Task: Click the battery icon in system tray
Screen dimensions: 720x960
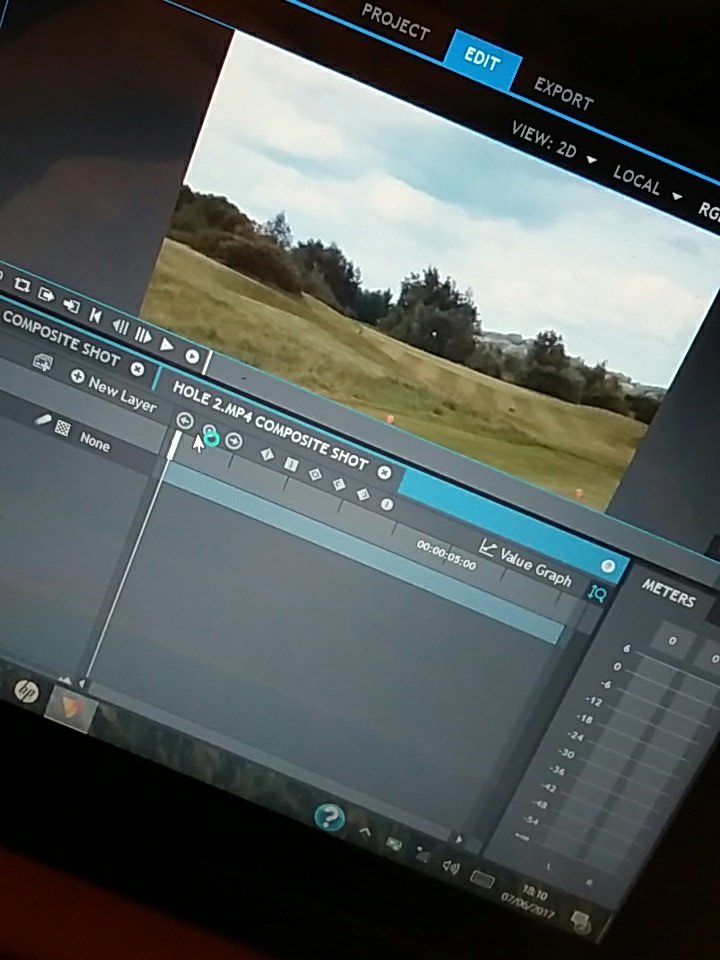Action: pos(394,844)
